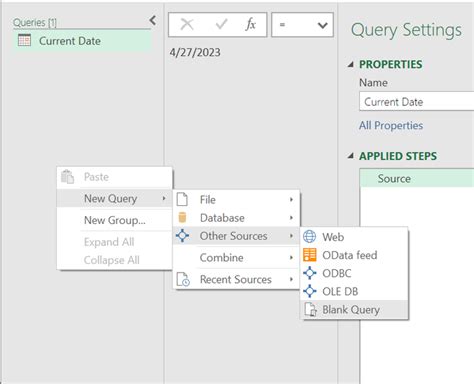Choose New Group... from context menu
The image size is (474, 384).
115,220
